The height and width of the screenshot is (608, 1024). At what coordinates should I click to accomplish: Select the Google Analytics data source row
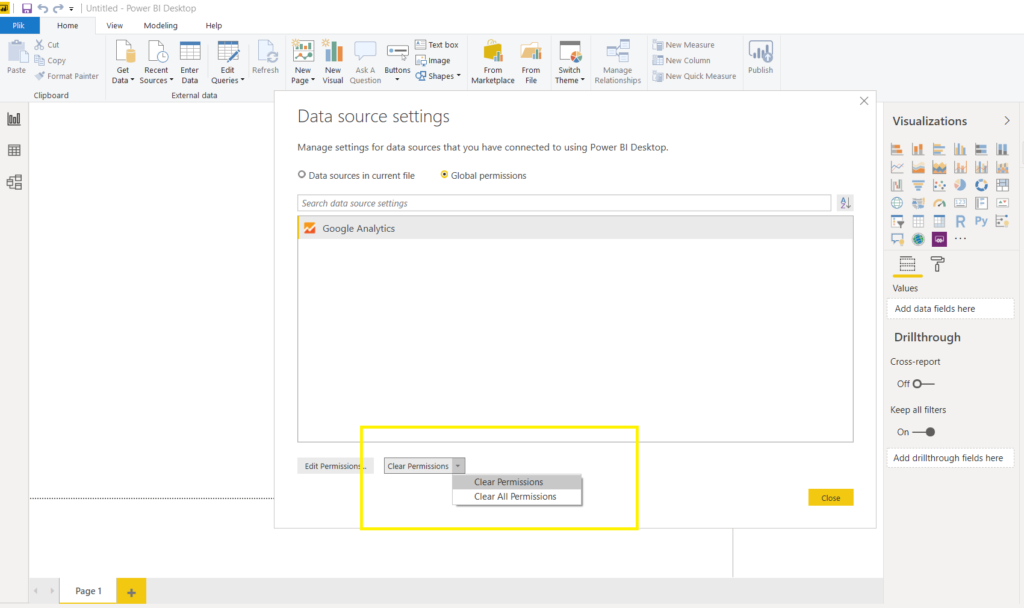(x=575, y=229)
